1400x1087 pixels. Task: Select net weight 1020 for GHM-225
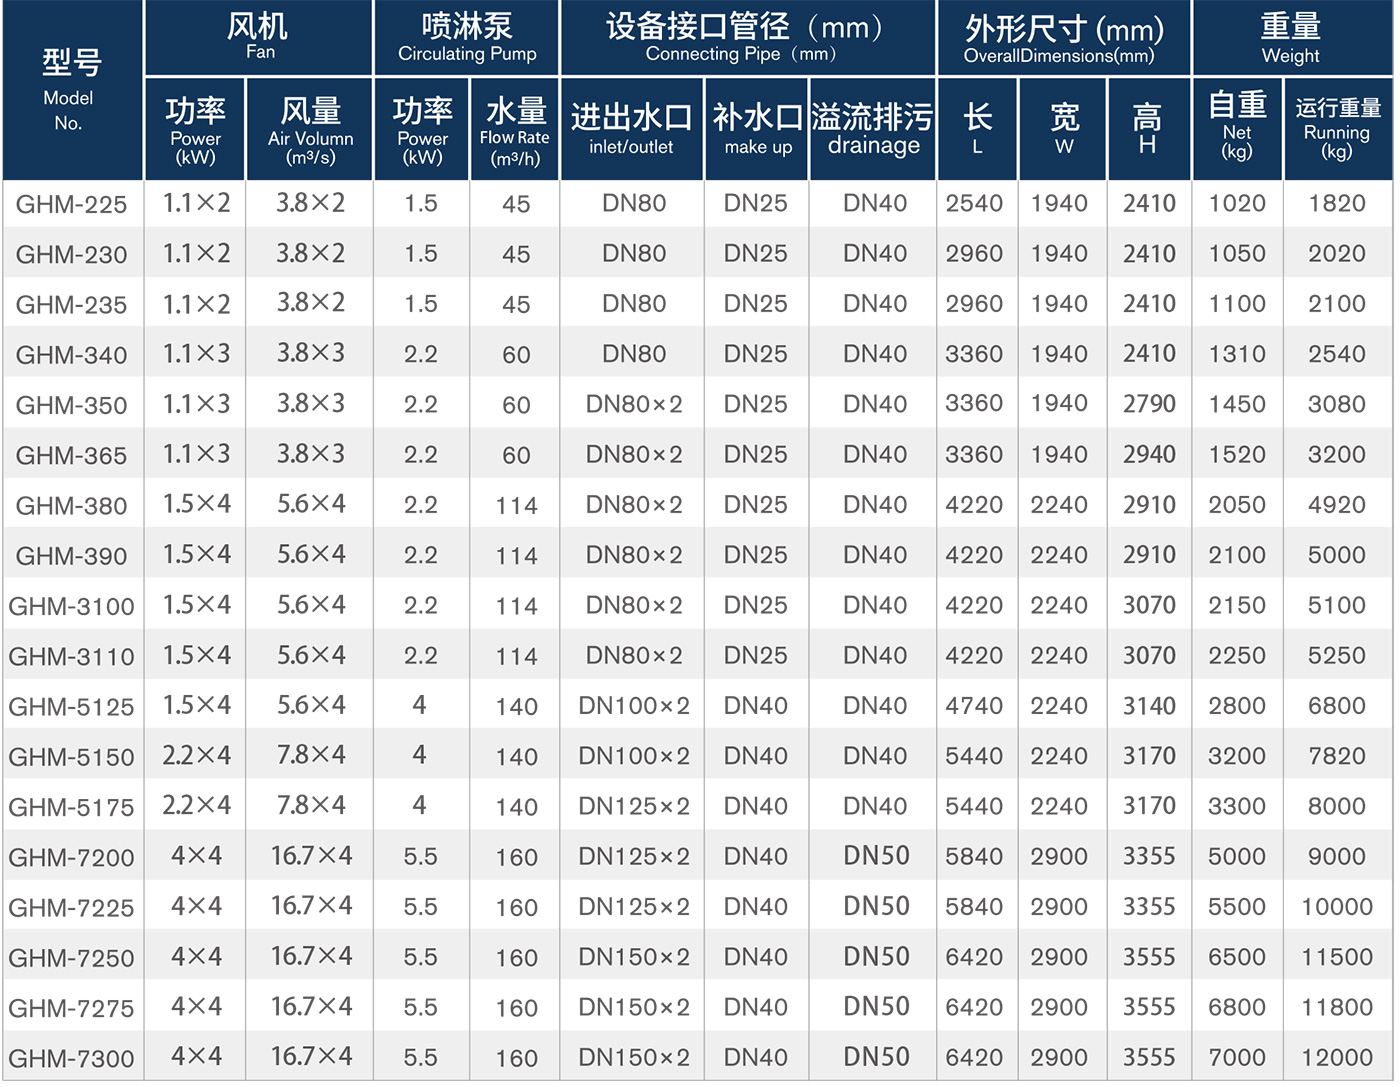pos(1237,204)
